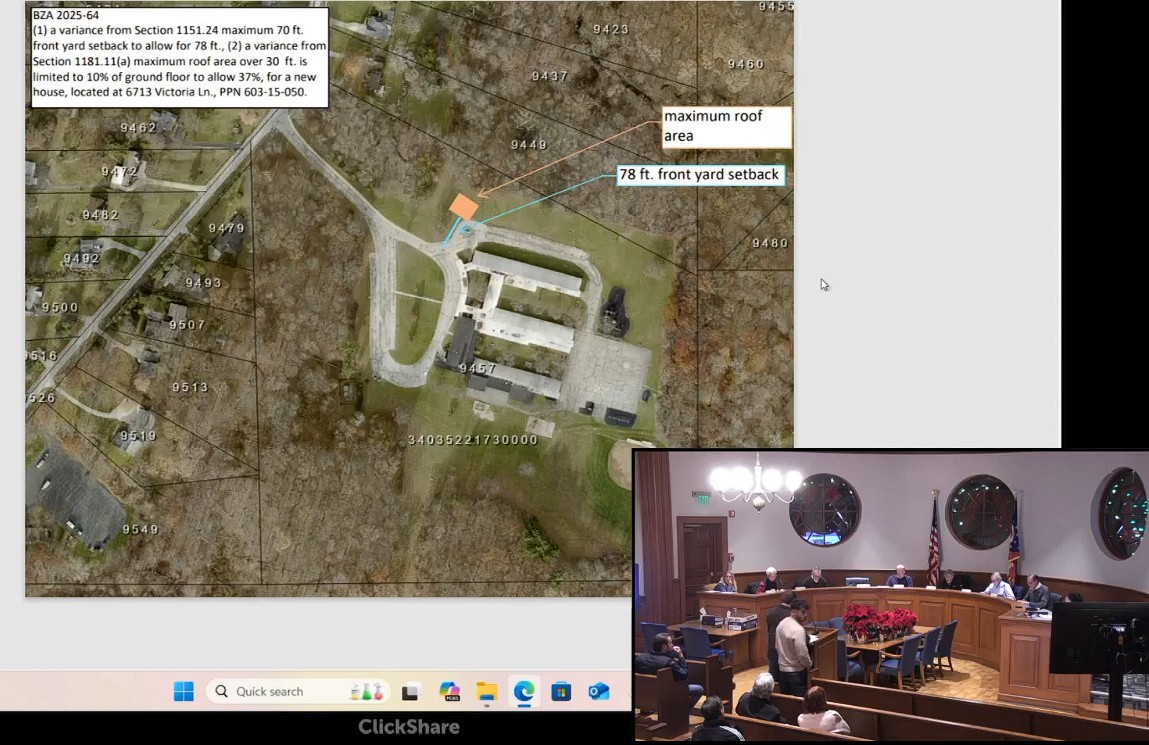Click parcel number 34035221730000
1149x745 pixels.
click(473, 440)
